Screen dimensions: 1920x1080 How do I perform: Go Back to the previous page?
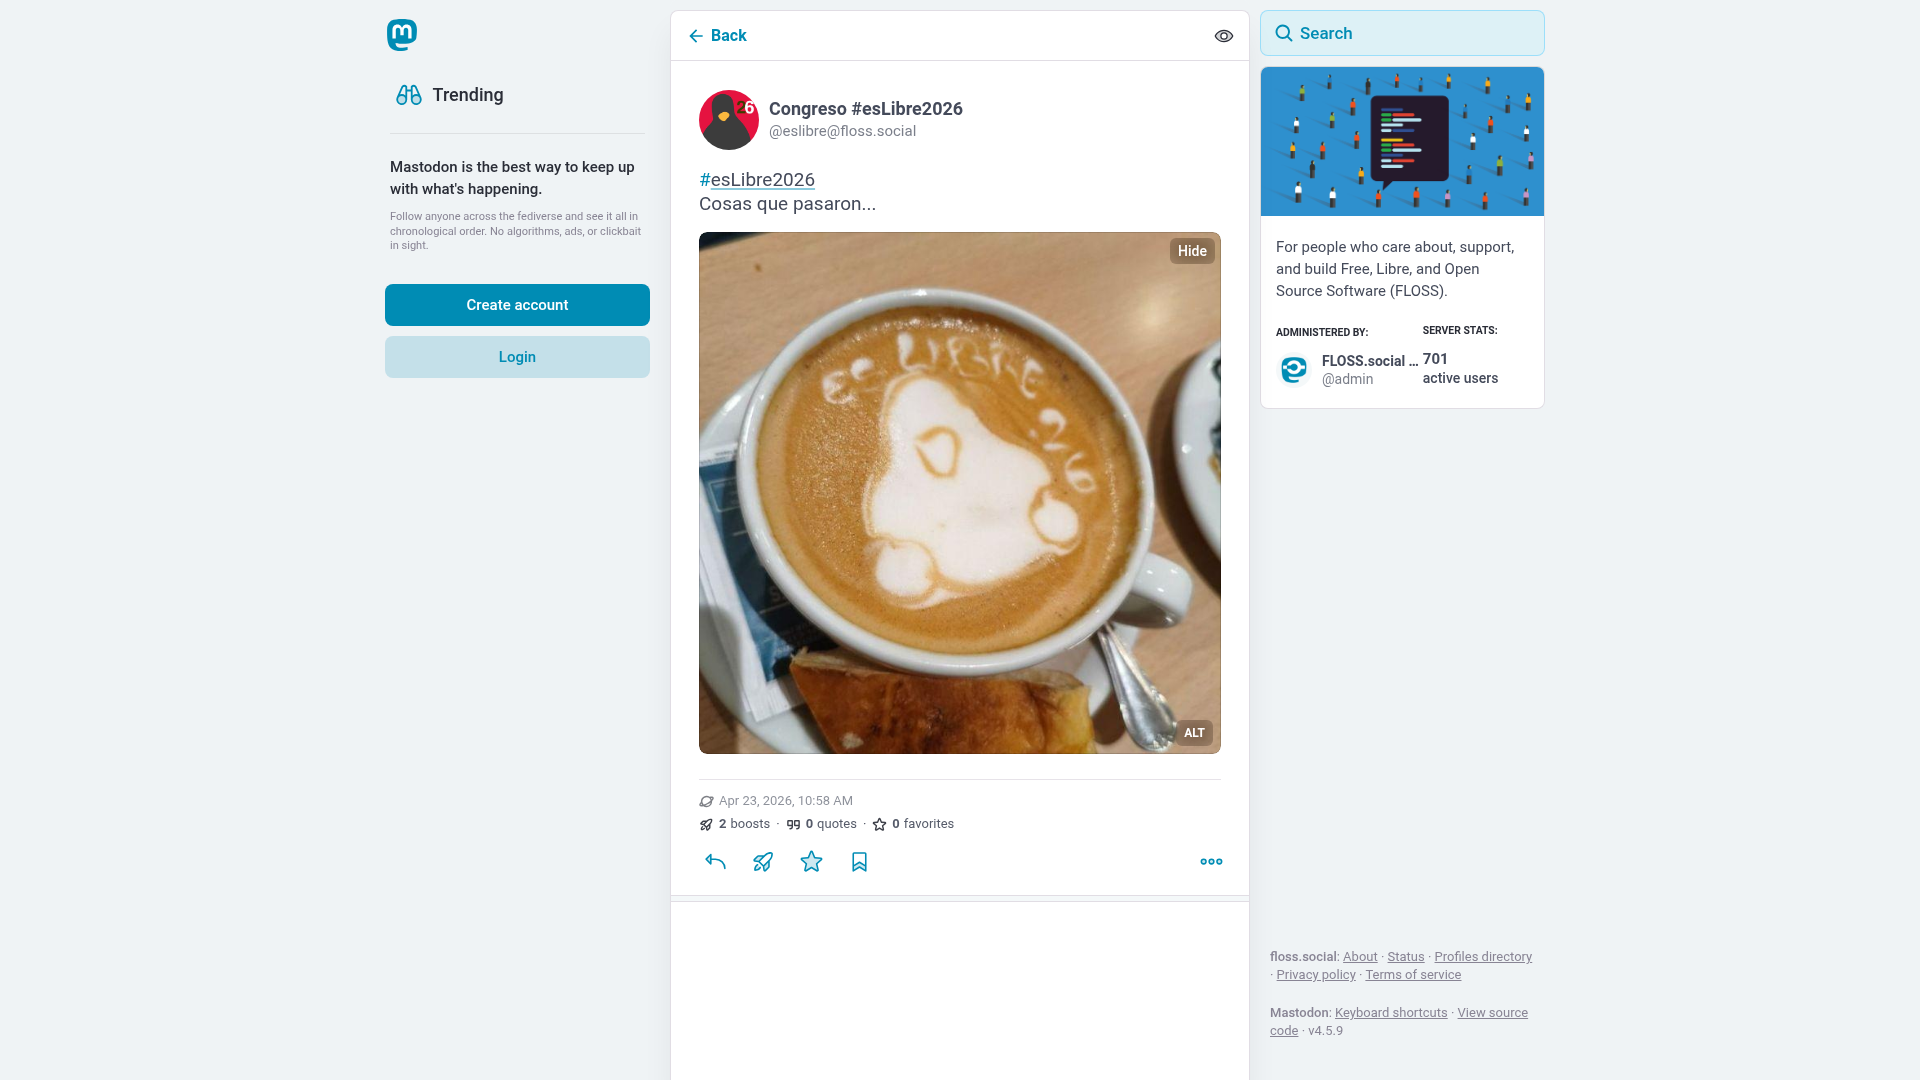click(x=717, y=36)
